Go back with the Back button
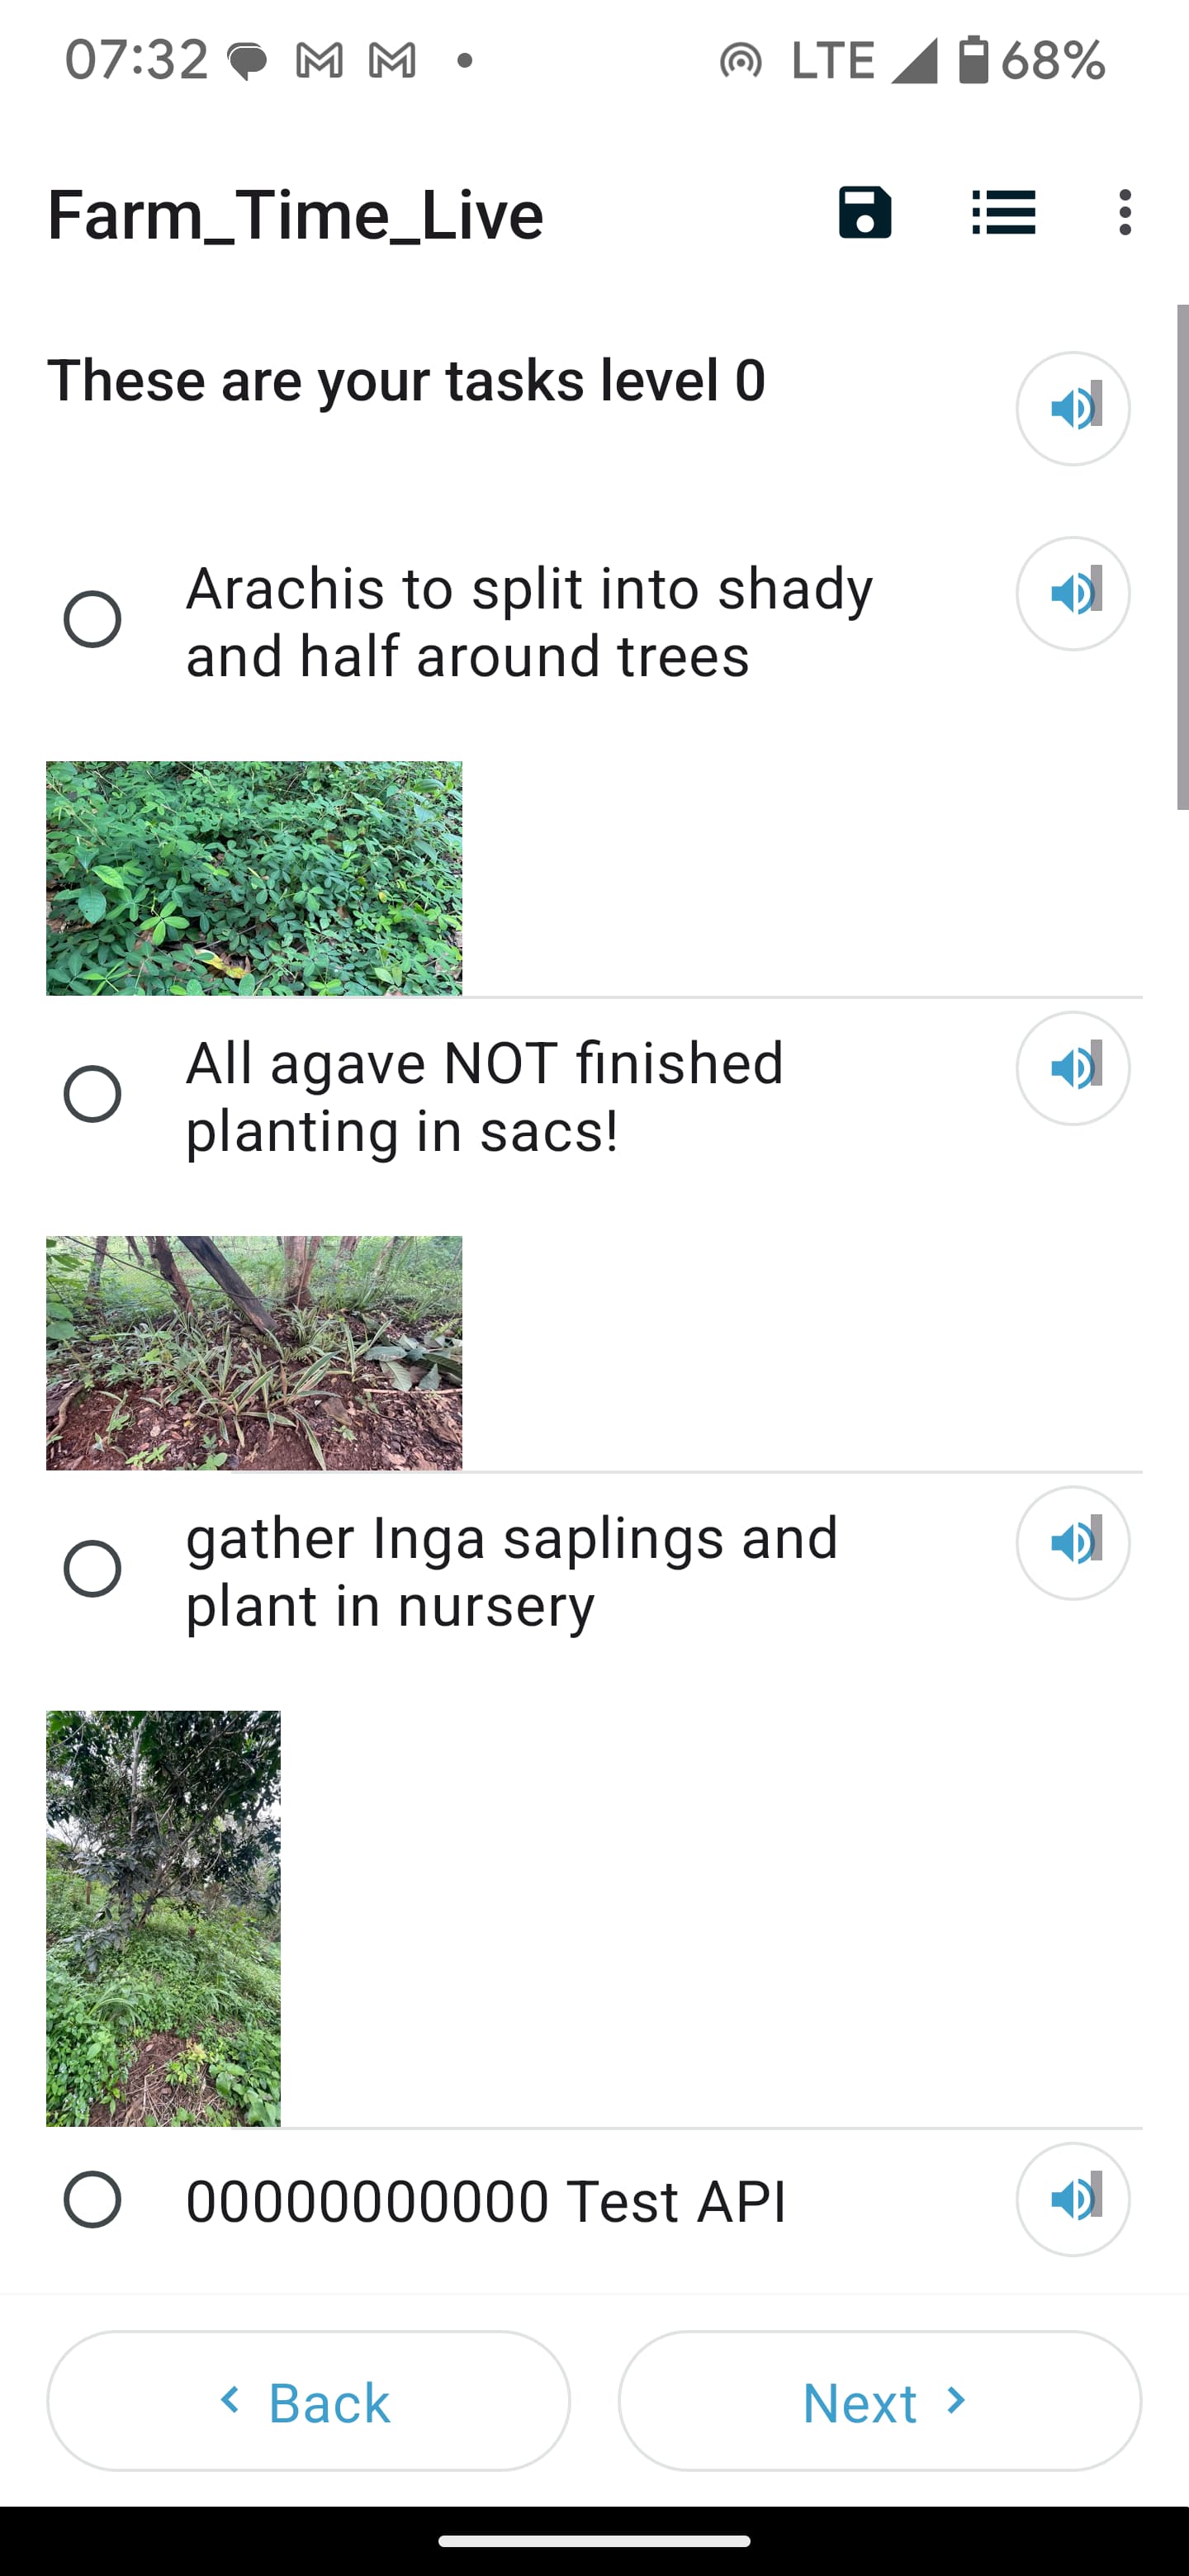The width and height of the screenshot is (1189, 2576). pyautogui.click(x=308, y=2401)
